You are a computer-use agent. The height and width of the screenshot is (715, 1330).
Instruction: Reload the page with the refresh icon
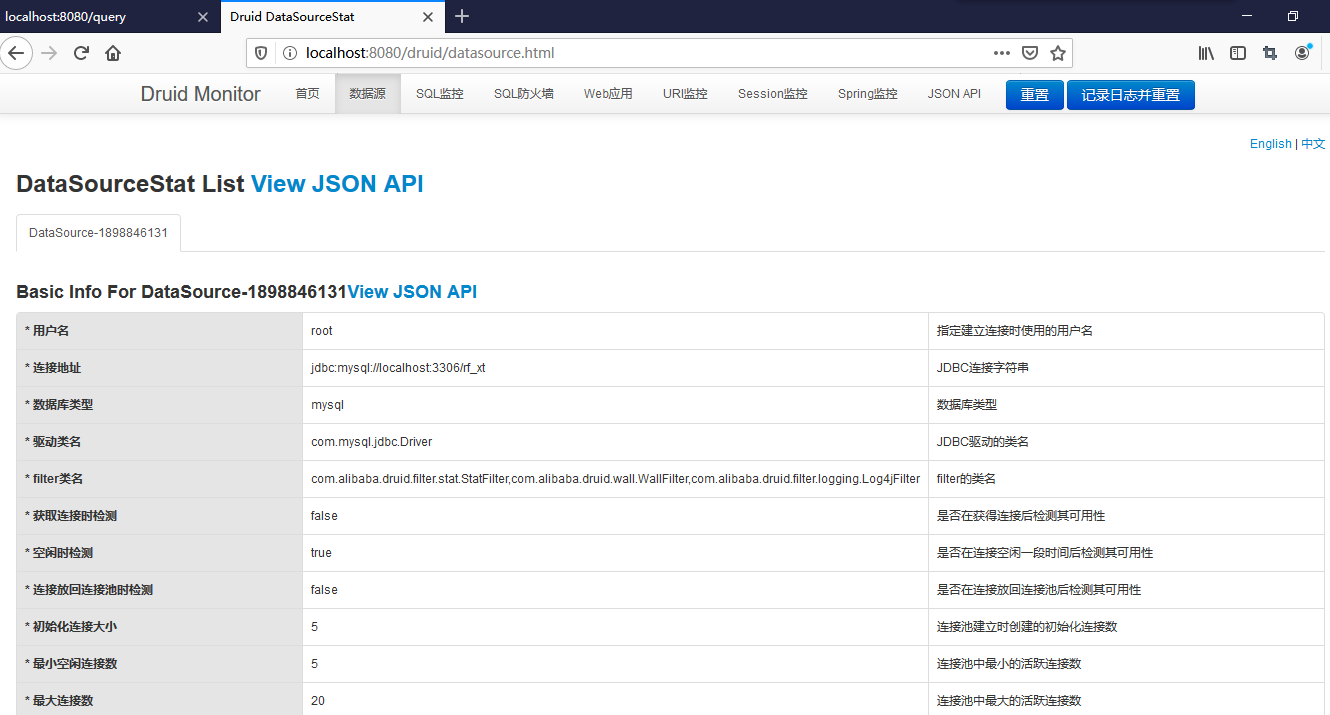[x=81, y=53]
